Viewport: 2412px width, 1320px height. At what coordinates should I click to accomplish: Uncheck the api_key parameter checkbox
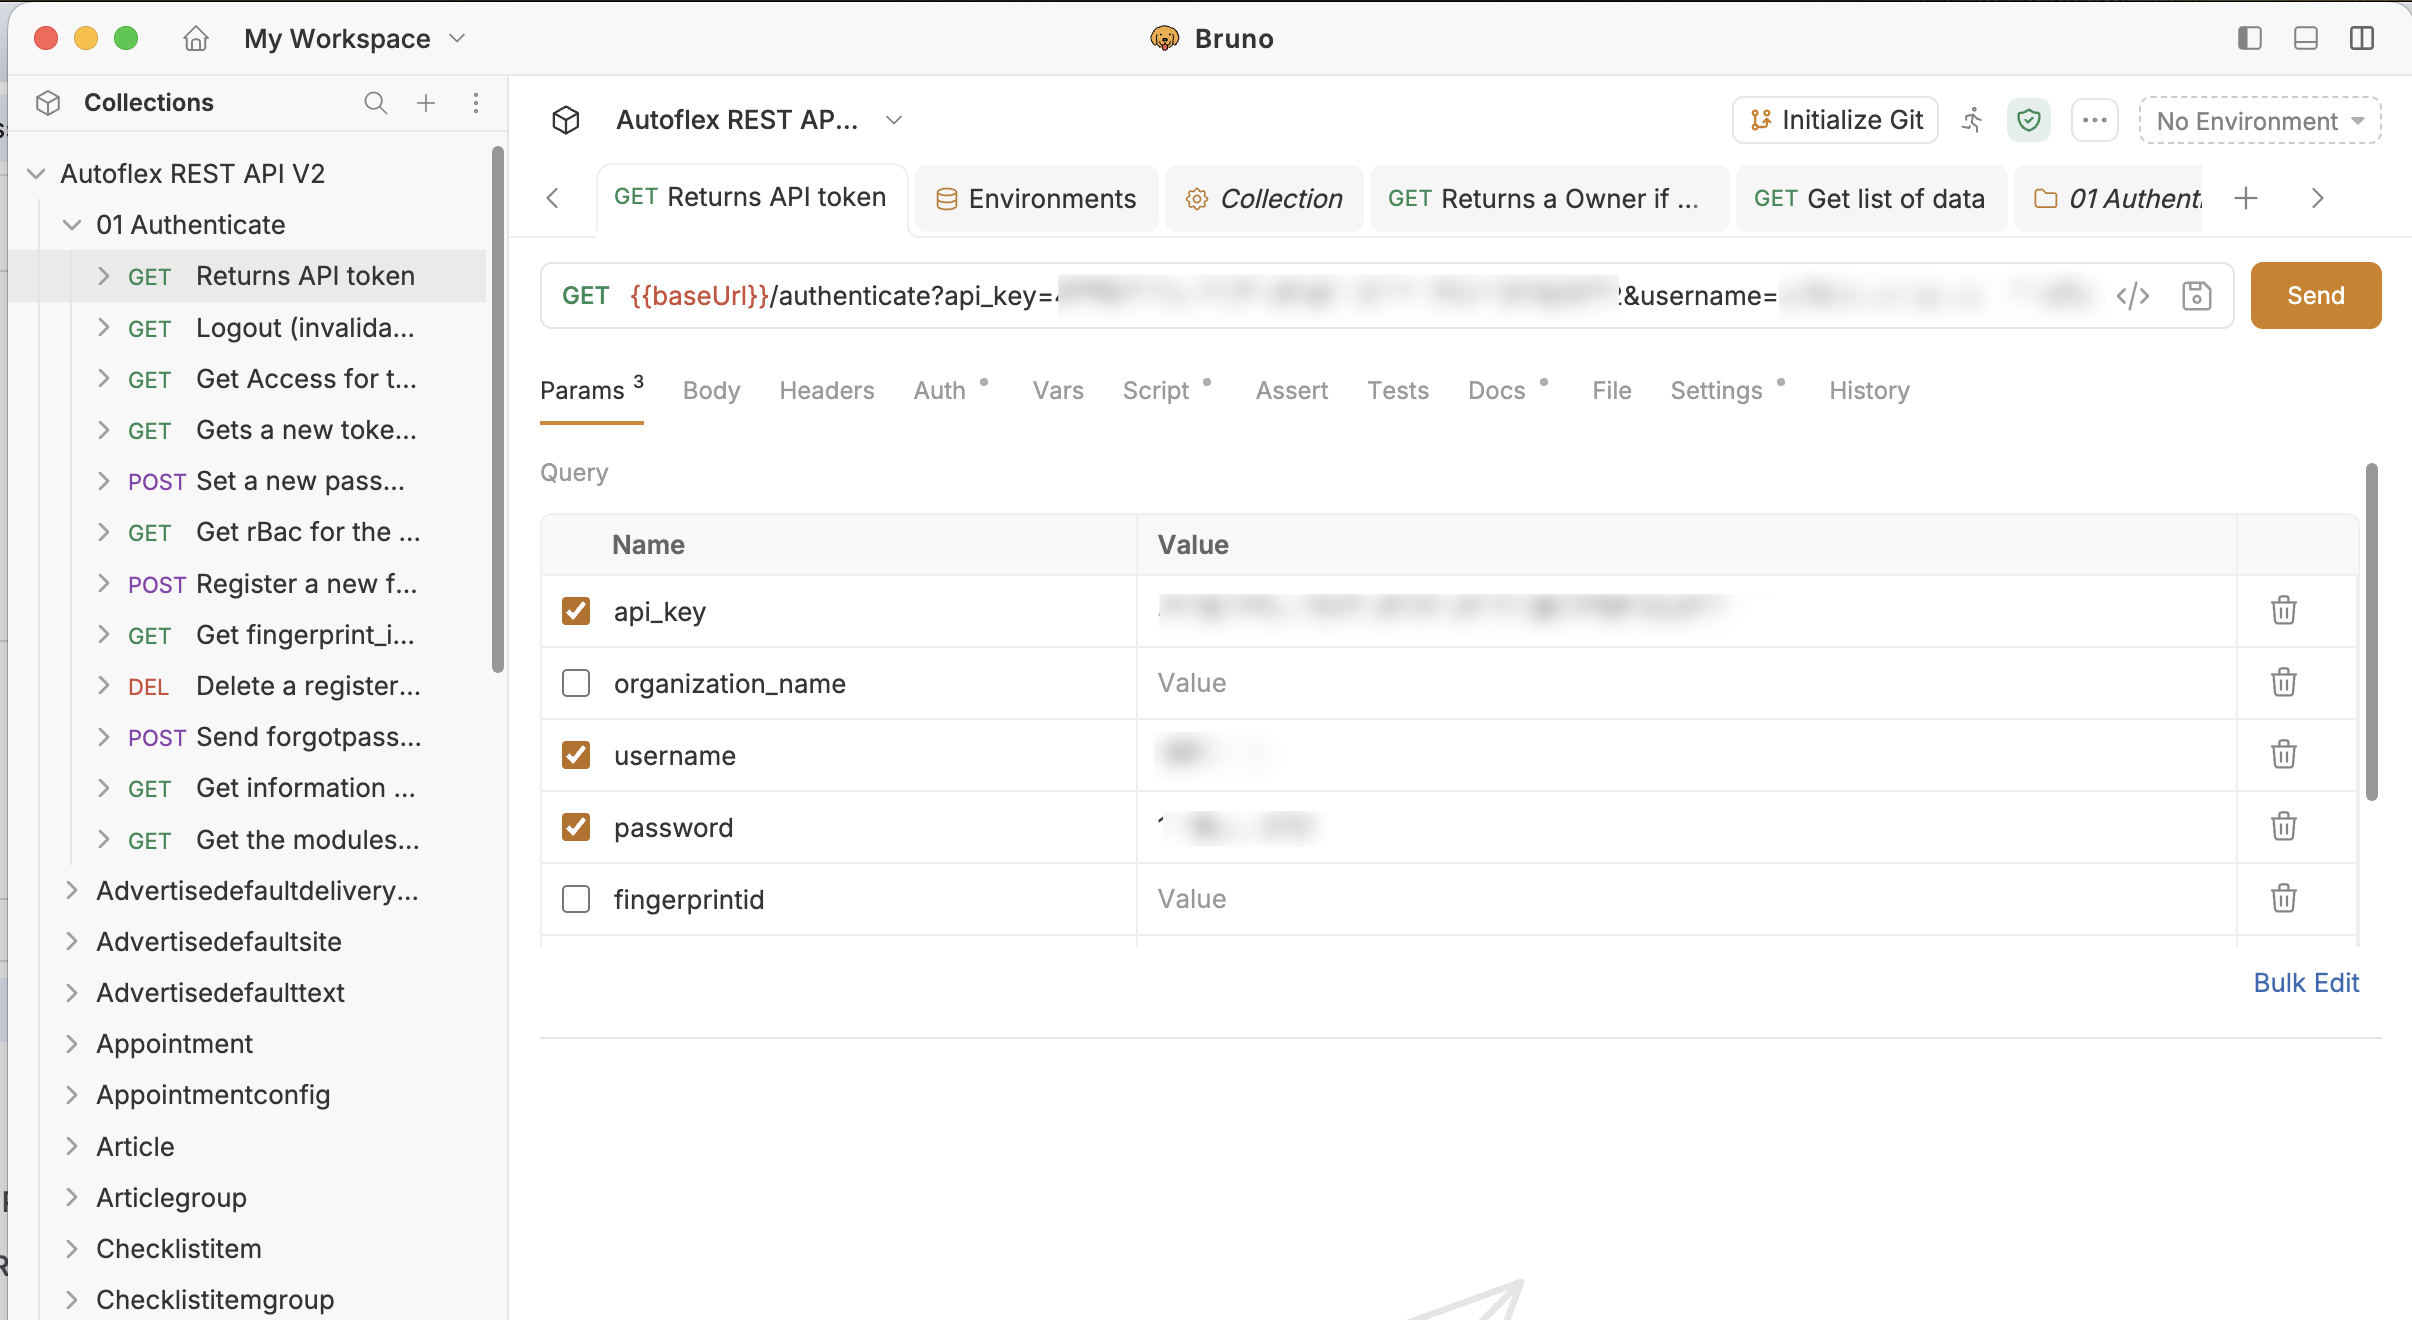tap(576, 611)
